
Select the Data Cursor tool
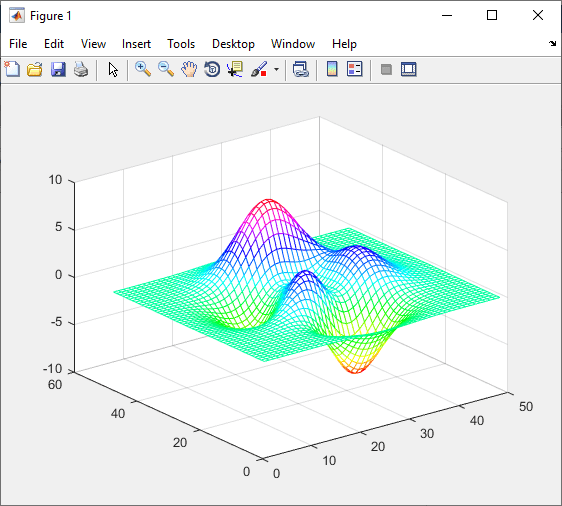pyautogui.click(x=235, y=69)
